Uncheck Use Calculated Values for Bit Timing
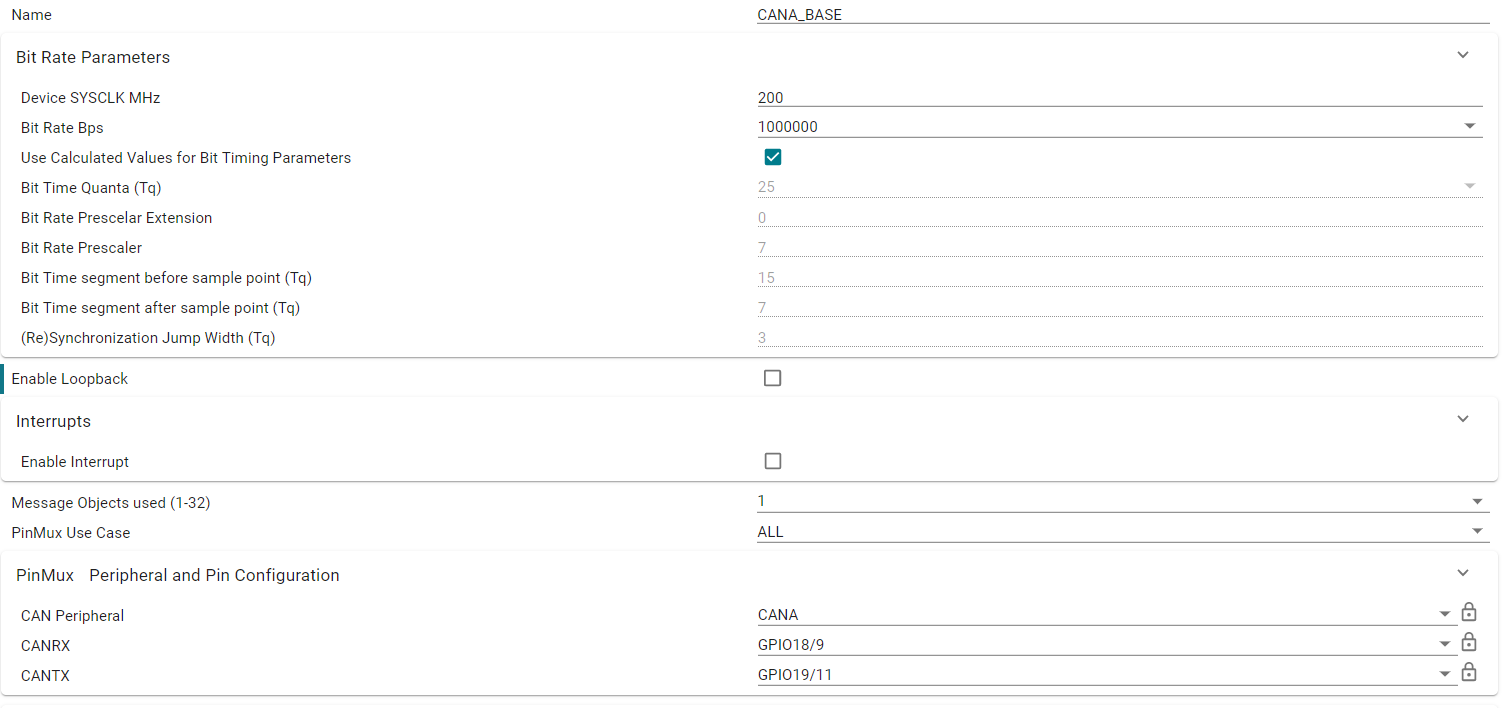This screenshot has width=1502, height=708. (772, 157)
